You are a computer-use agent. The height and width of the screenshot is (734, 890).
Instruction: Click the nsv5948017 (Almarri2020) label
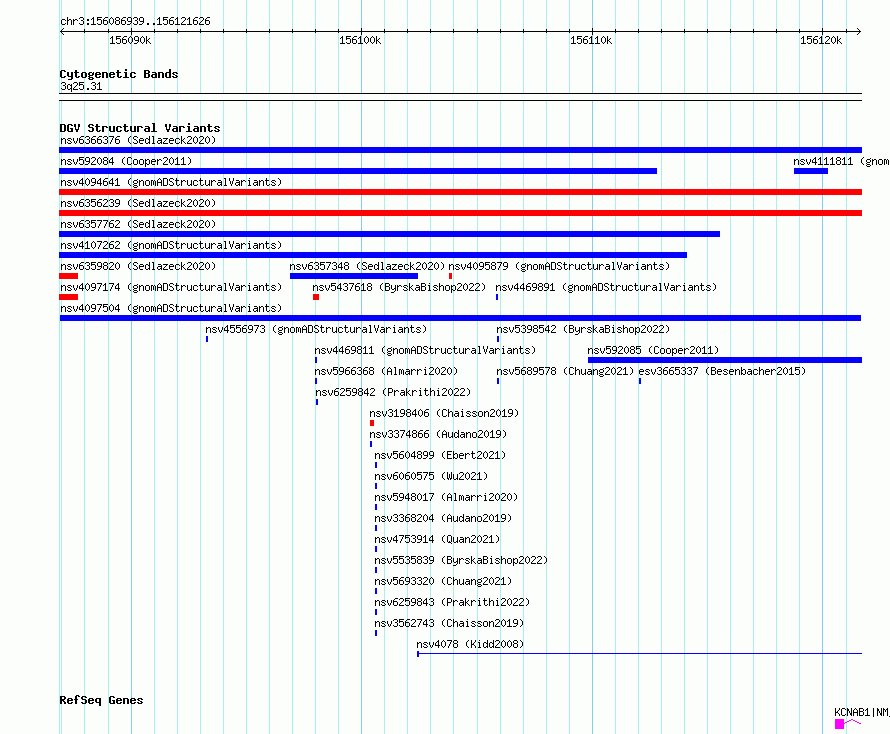(x=446, y=497)
